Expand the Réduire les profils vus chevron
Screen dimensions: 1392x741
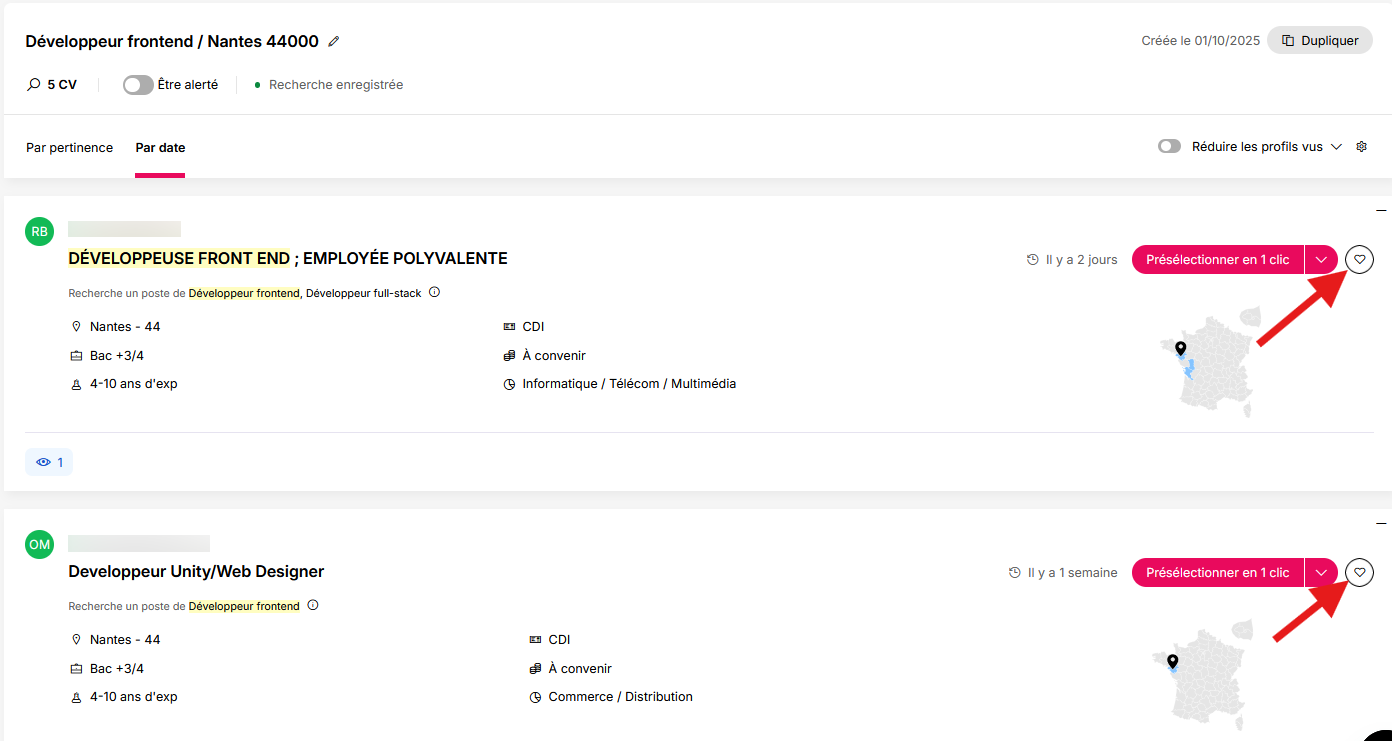click(1337, 147)
